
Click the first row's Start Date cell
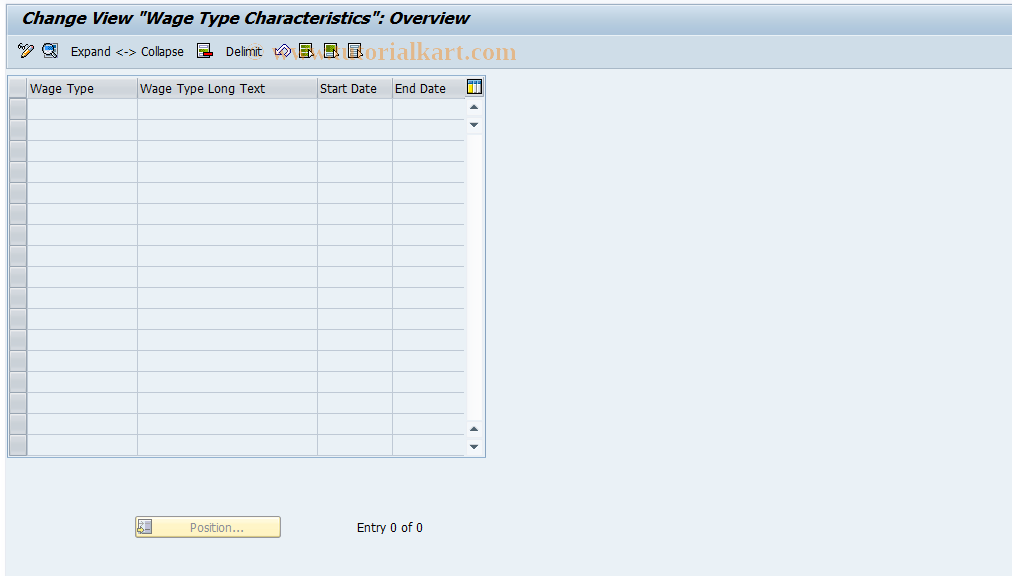point(355,109)
